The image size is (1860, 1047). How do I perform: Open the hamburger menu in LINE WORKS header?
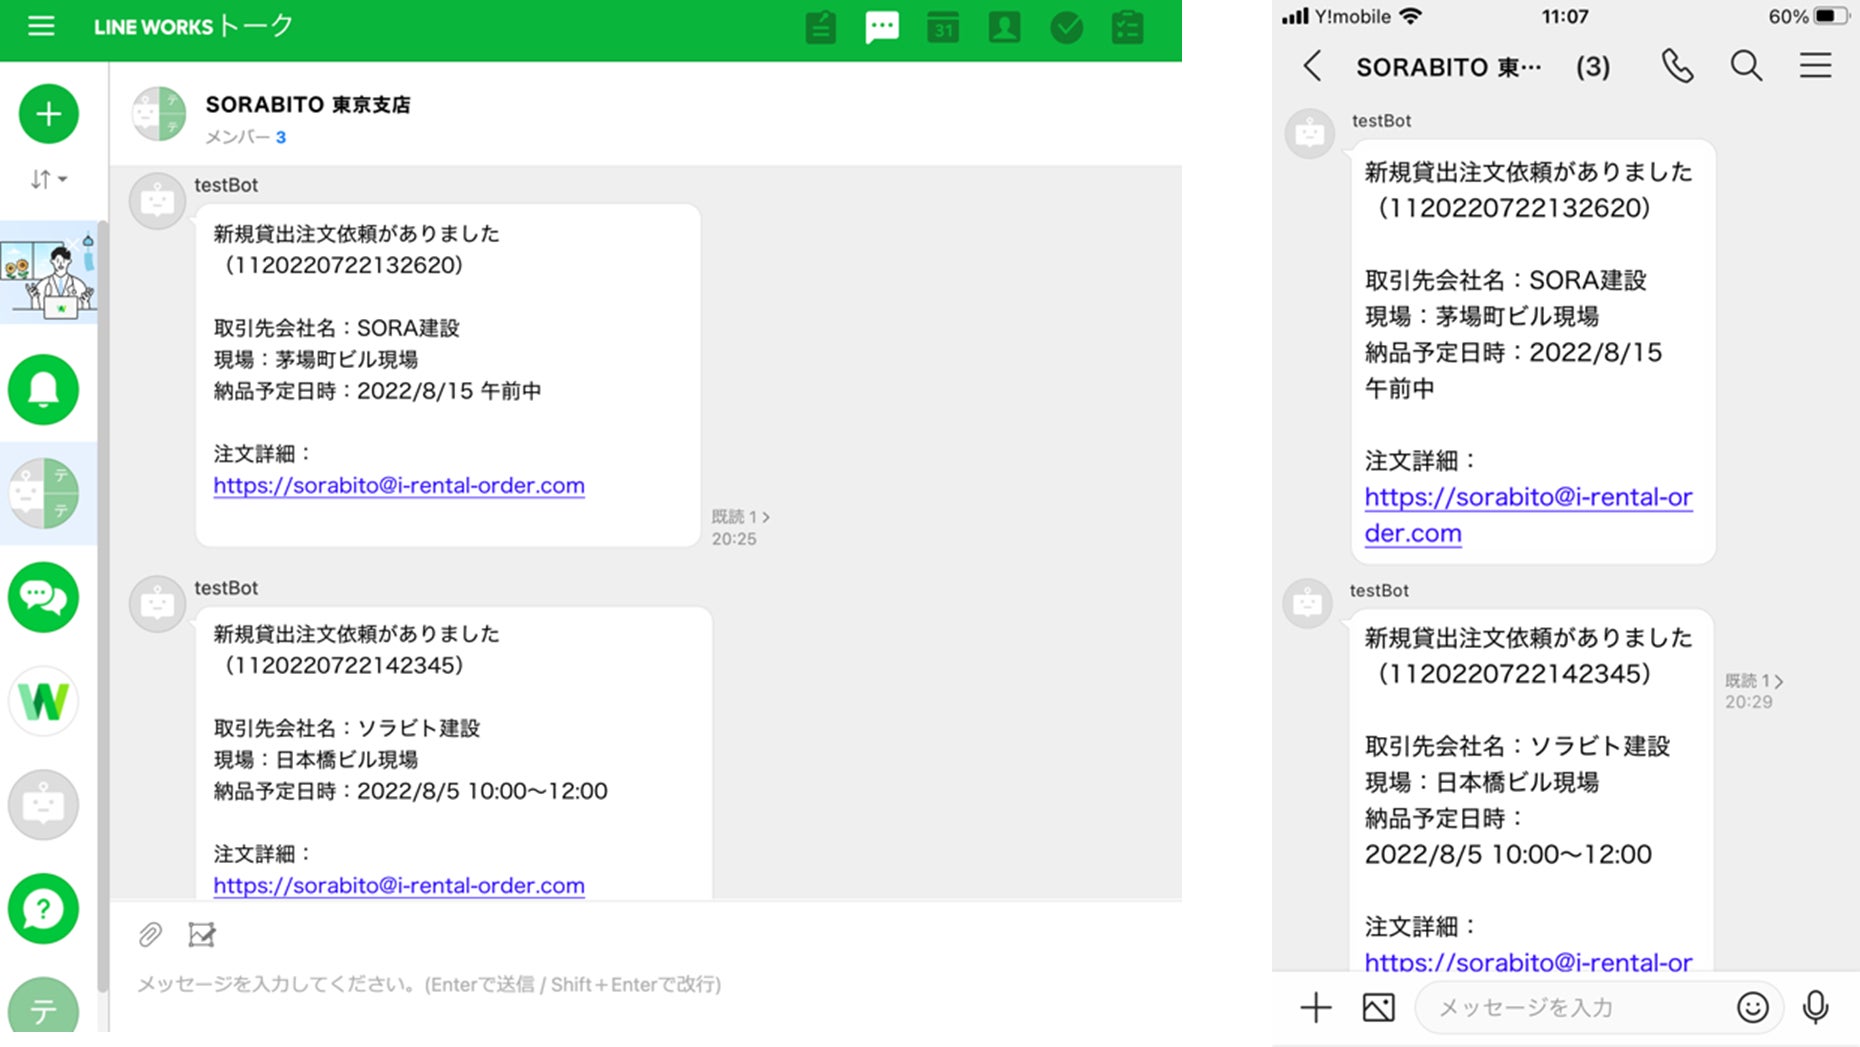tap(41, 26)
